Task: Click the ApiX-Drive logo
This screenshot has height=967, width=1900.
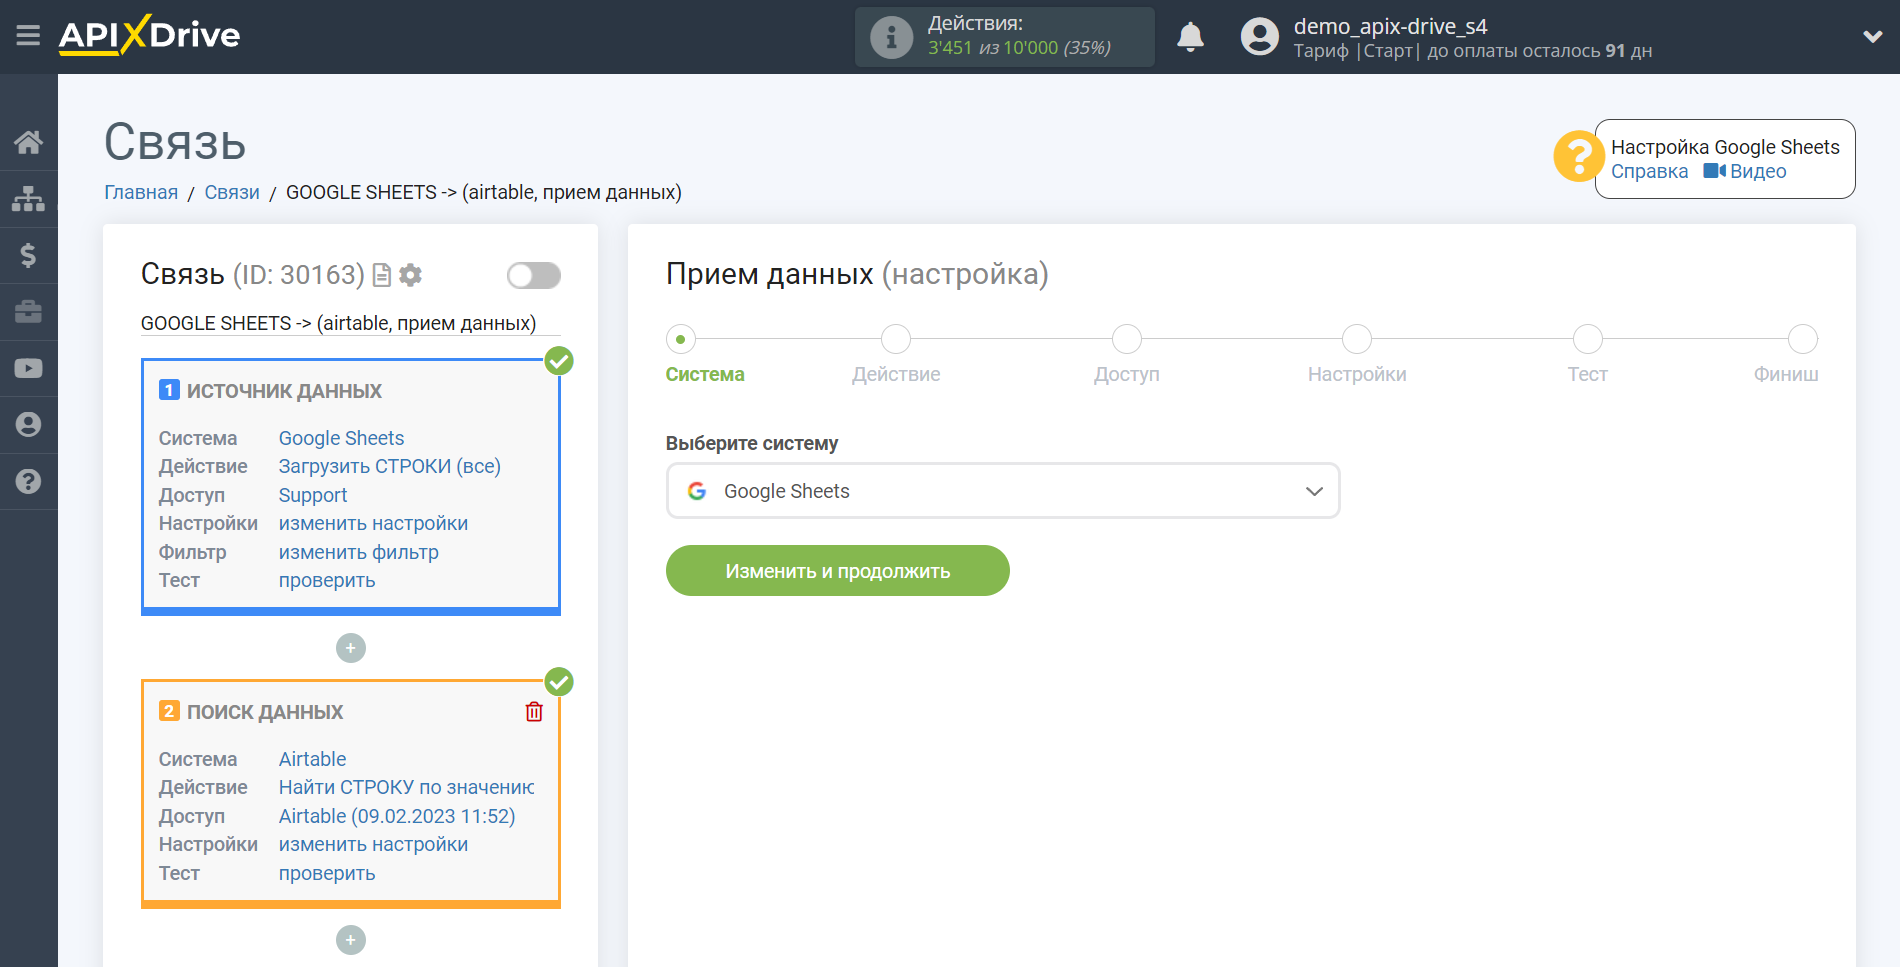Action: pos(149,35)
